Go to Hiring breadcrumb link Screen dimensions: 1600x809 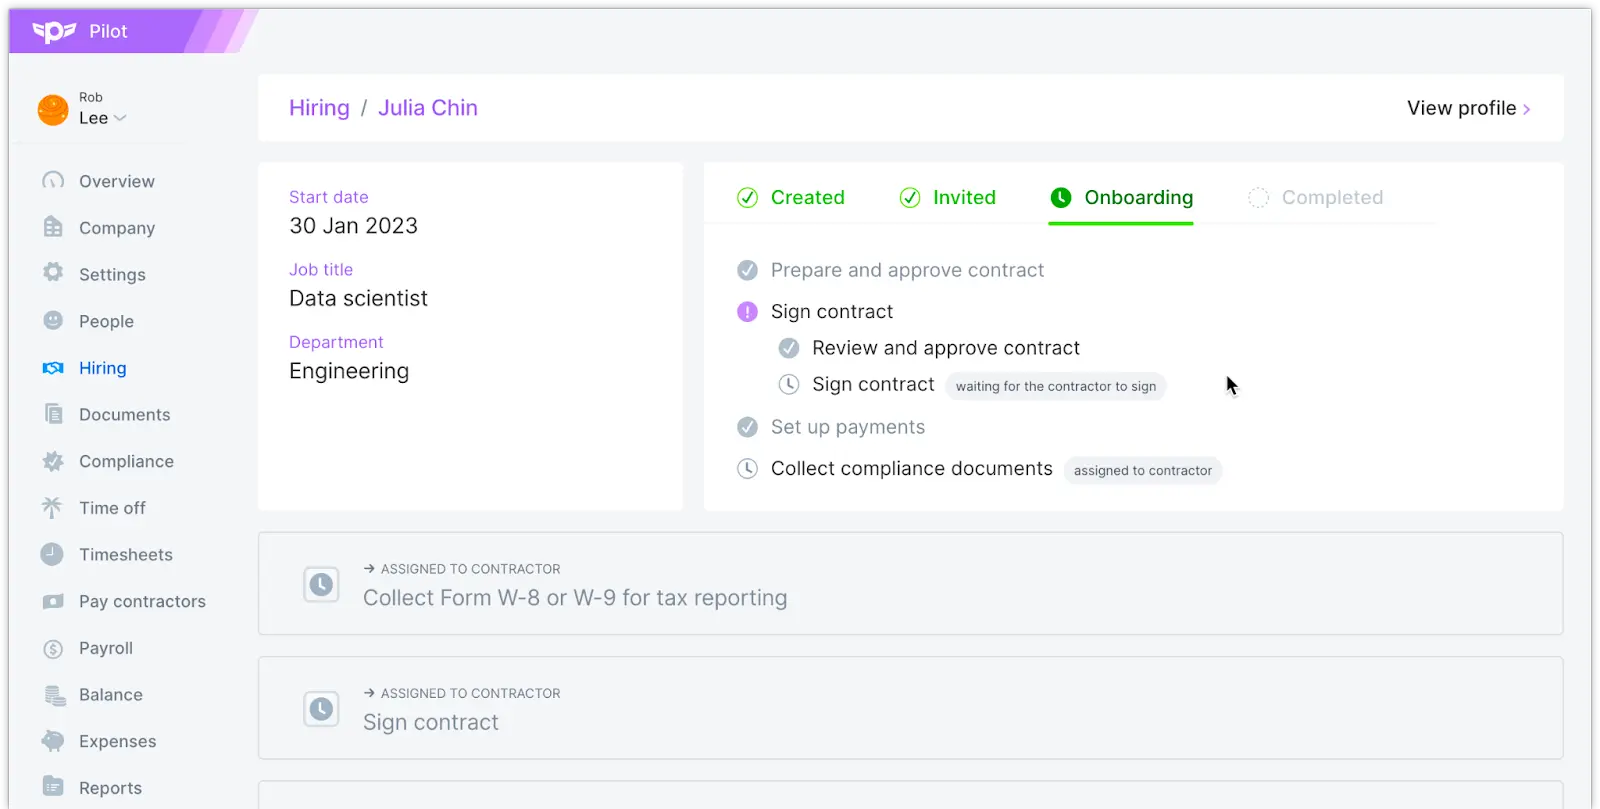(x=319, y=108)
